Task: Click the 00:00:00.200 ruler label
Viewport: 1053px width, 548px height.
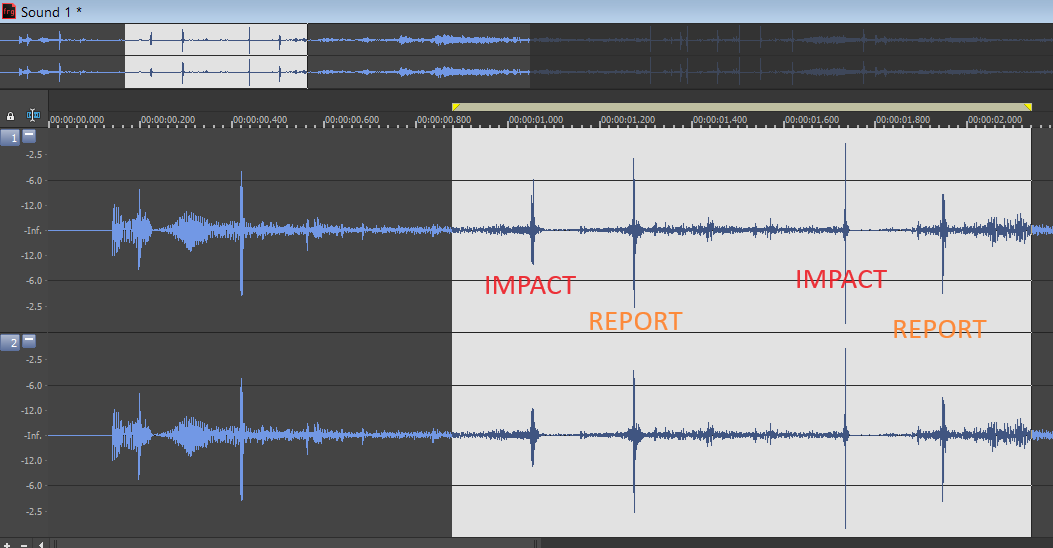Action: pos(169,120)
